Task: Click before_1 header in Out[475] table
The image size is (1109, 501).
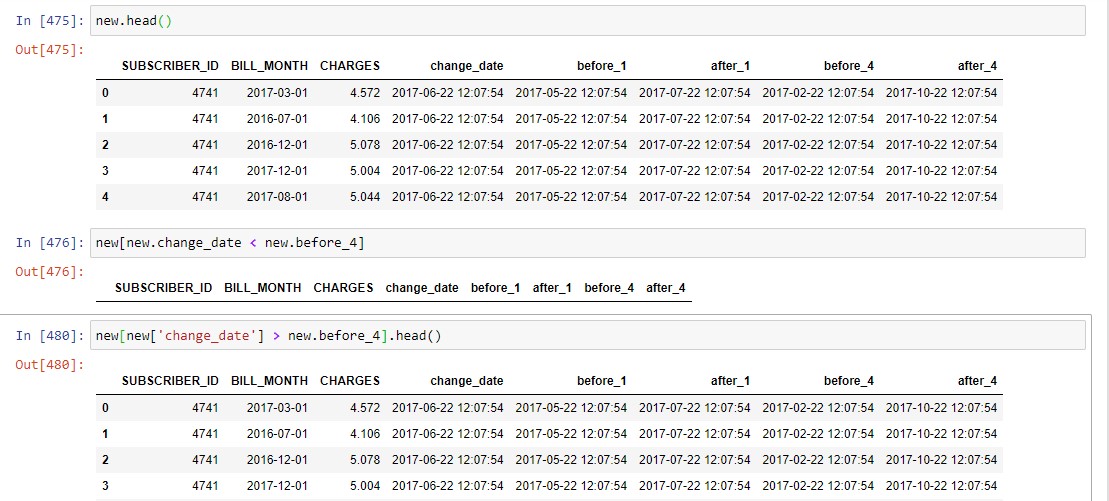Action: [602, 66]
